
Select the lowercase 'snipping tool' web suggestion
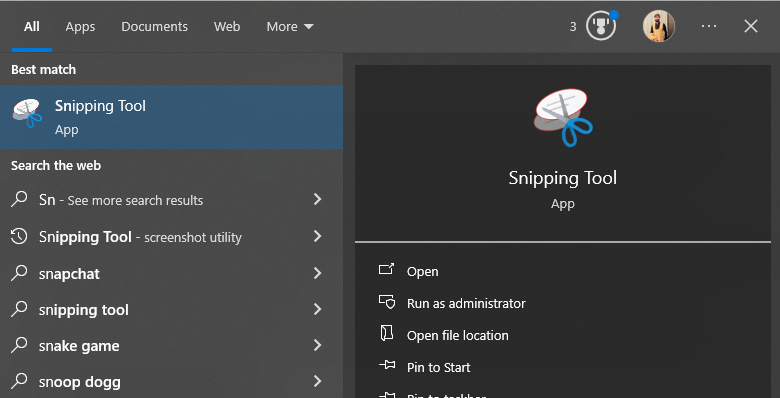pos(171,310)
